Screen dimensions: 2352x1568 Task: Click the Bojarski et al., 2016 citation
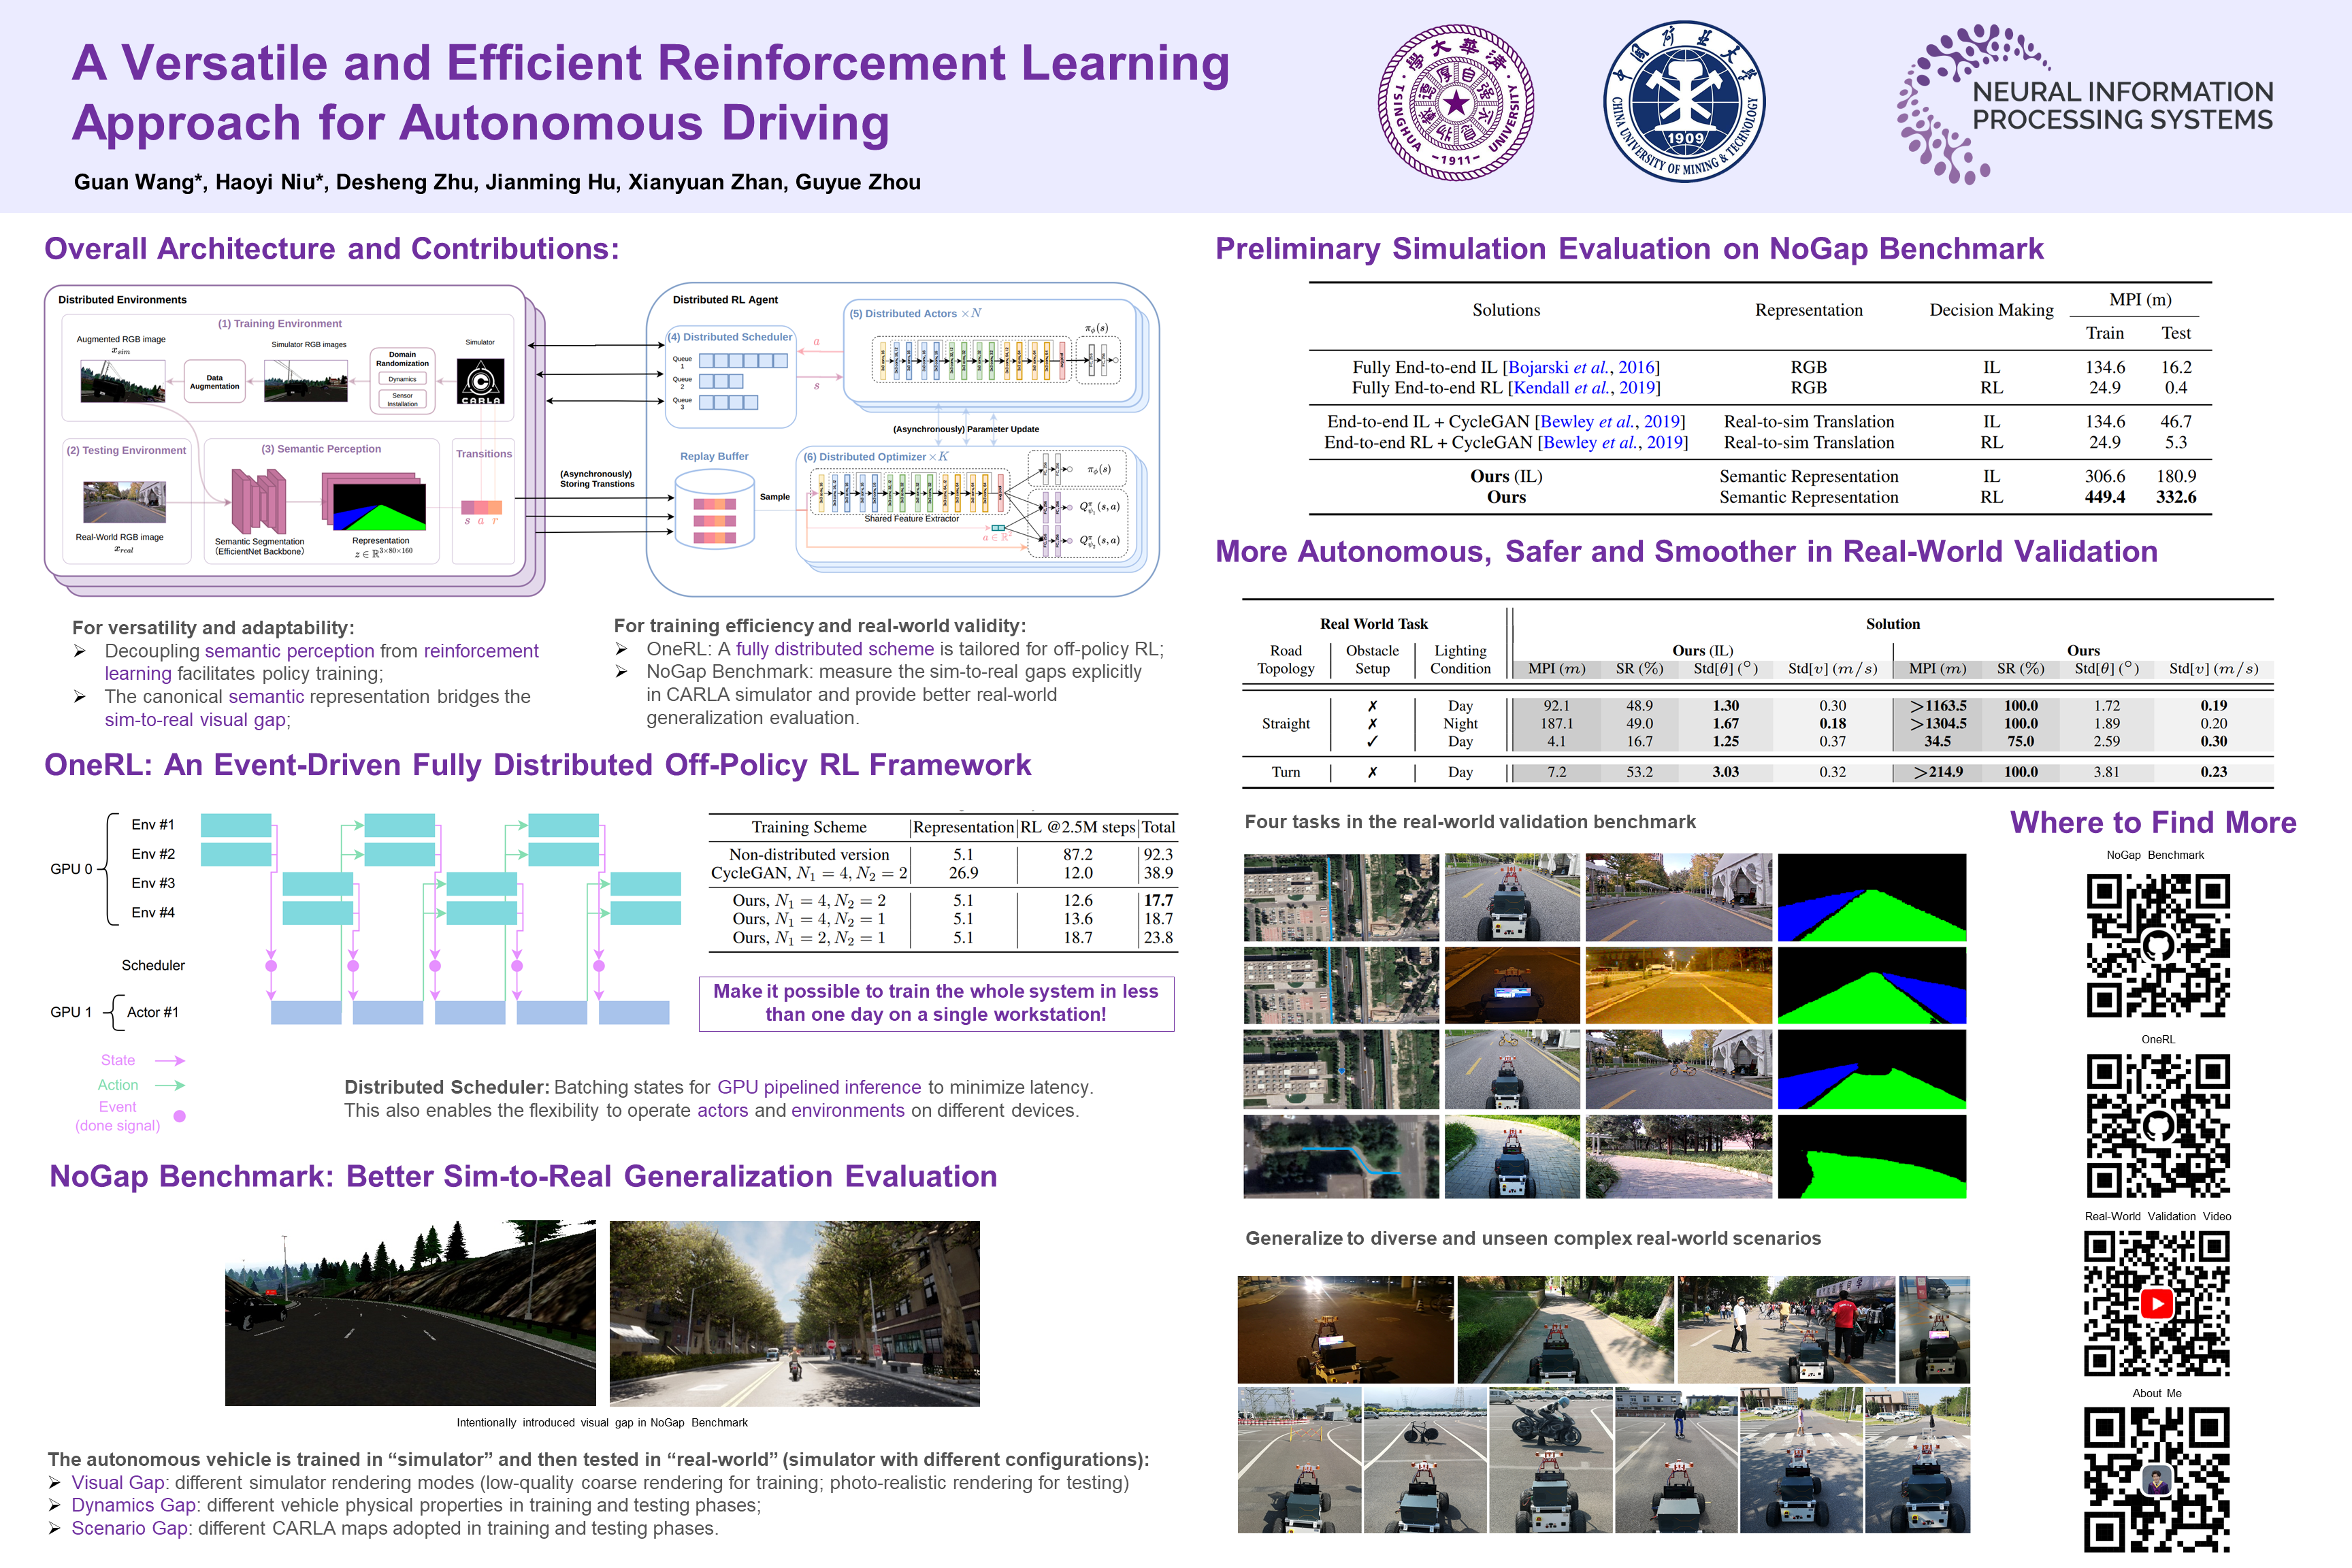pos(1583,367)
